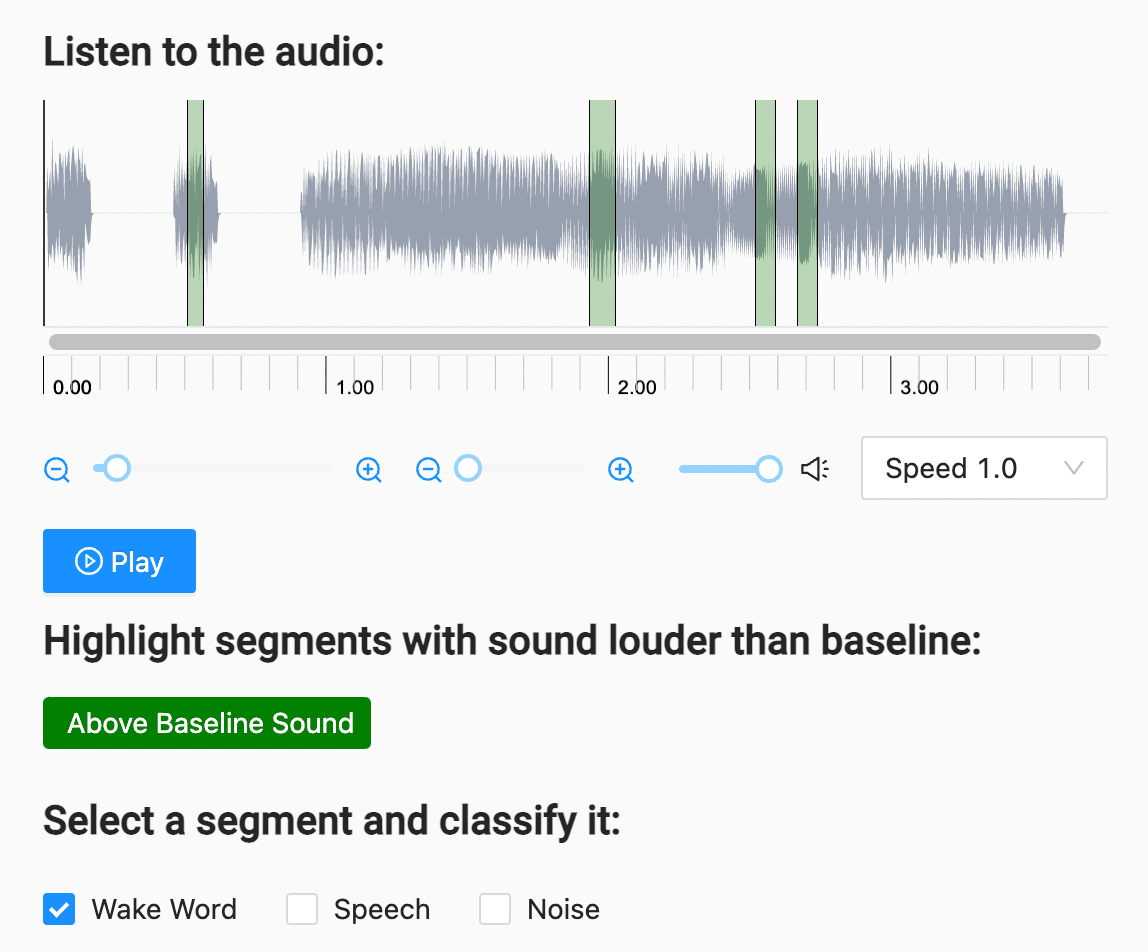Screen dimensions: 1148x952
Task: Select the widest green segment near 2.00
Action: pos(602,212)
